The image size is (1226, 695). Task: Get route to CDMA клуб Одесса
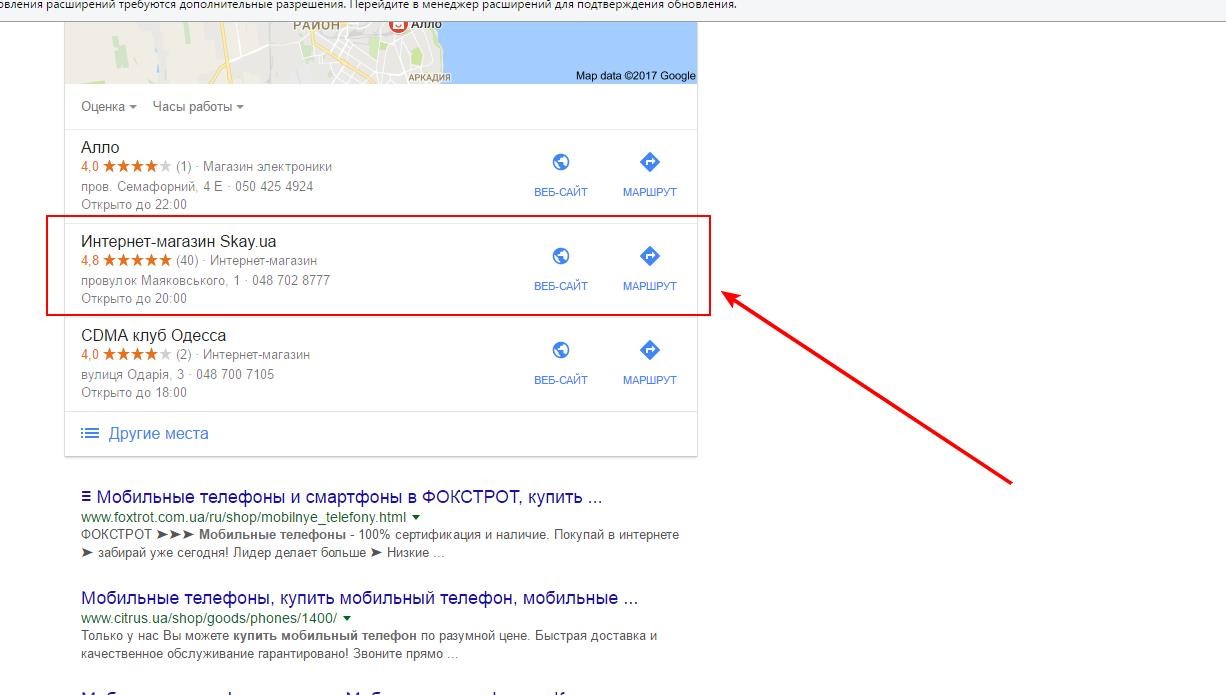click(650, 350)
